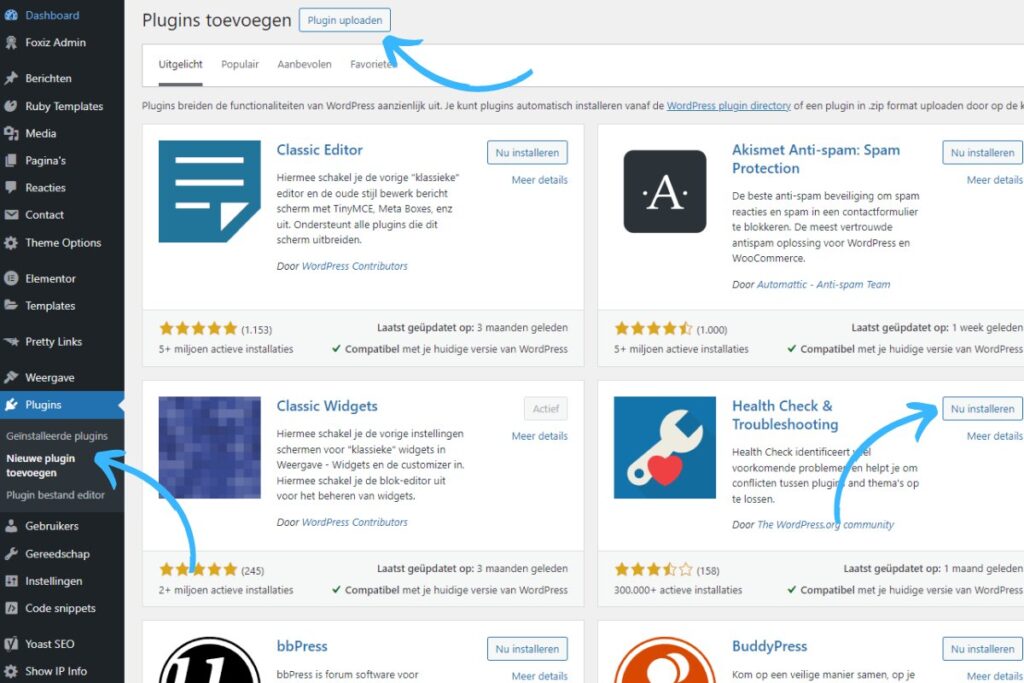Install the Akismet Anti-spam plugin
This screenshot has width=1024, height=683.
click(x=982, y=153)
